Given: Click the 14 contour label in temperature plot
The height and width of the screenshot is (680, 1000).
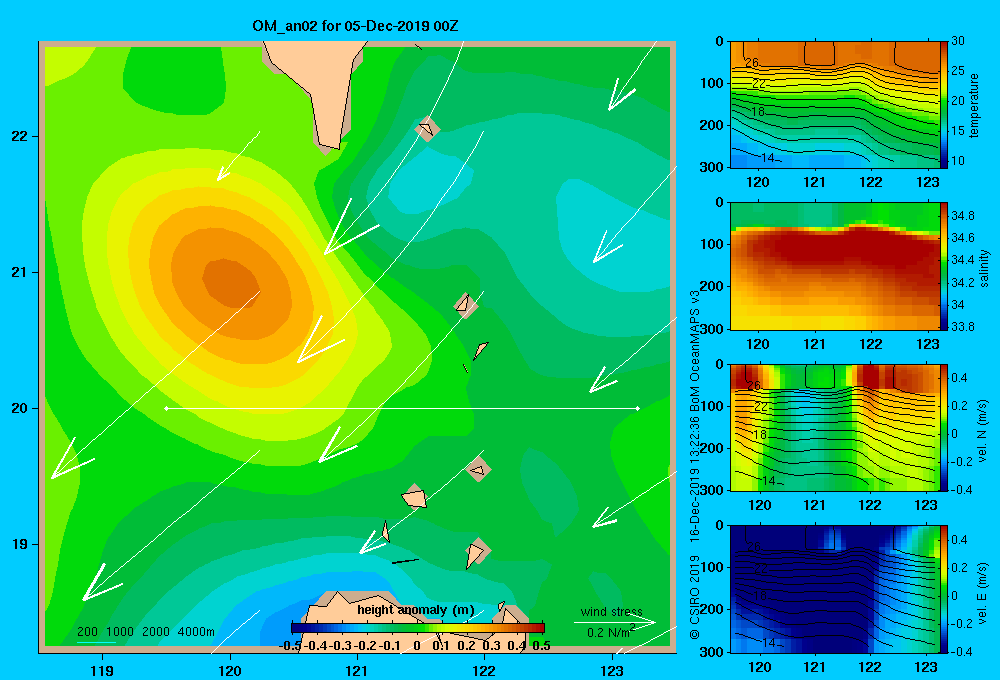Looking at the screenshot, I should coord(768,157).
